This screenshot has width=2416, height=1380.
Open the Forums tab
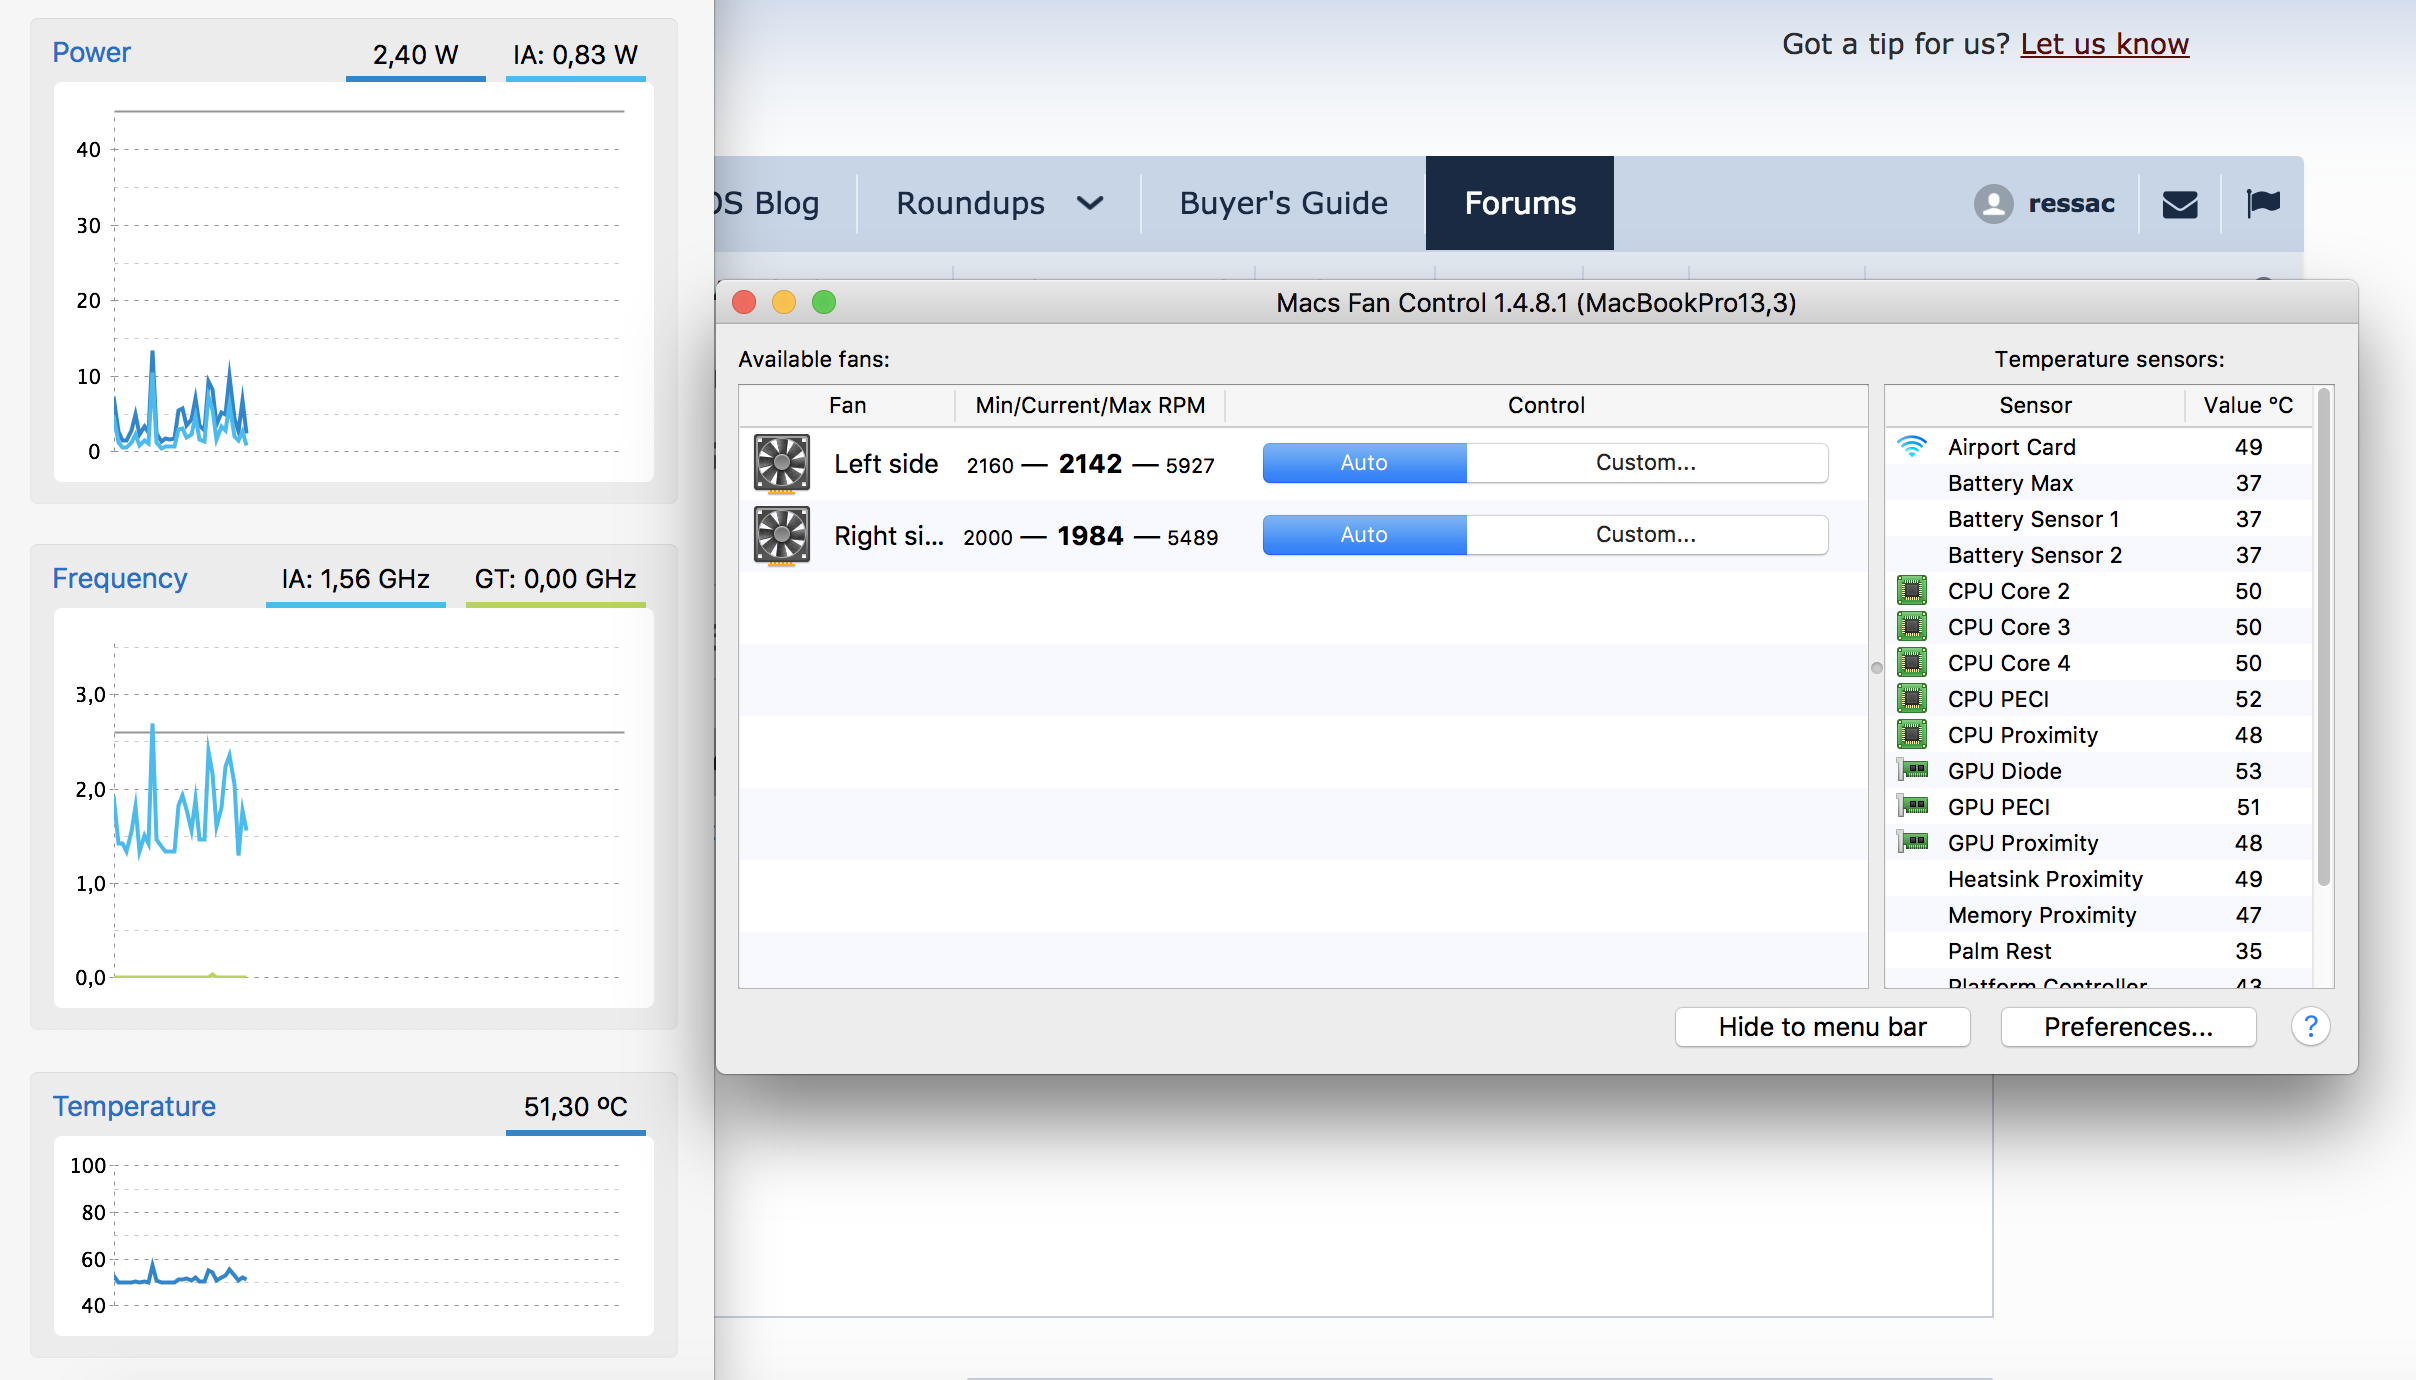click(x=1520, y=203)
